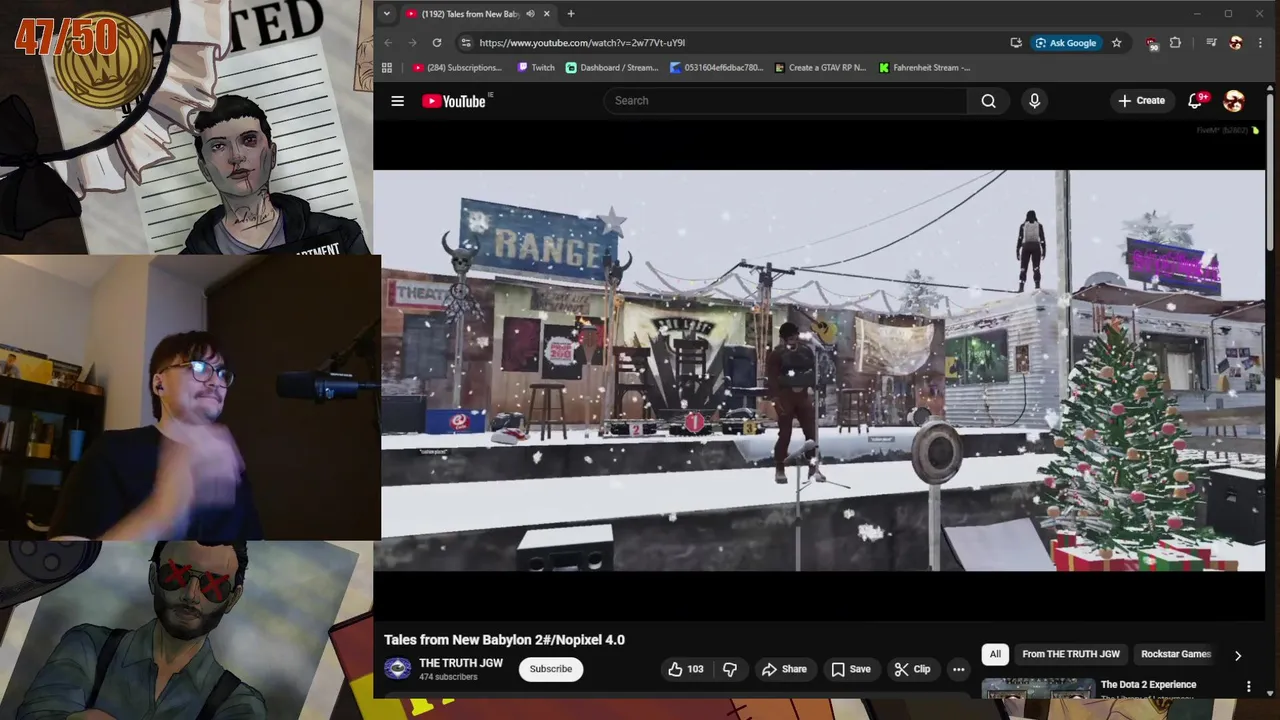Open the YouTube guide hamburger menu
The image size is (1280, 720).
tap(397, 101)
